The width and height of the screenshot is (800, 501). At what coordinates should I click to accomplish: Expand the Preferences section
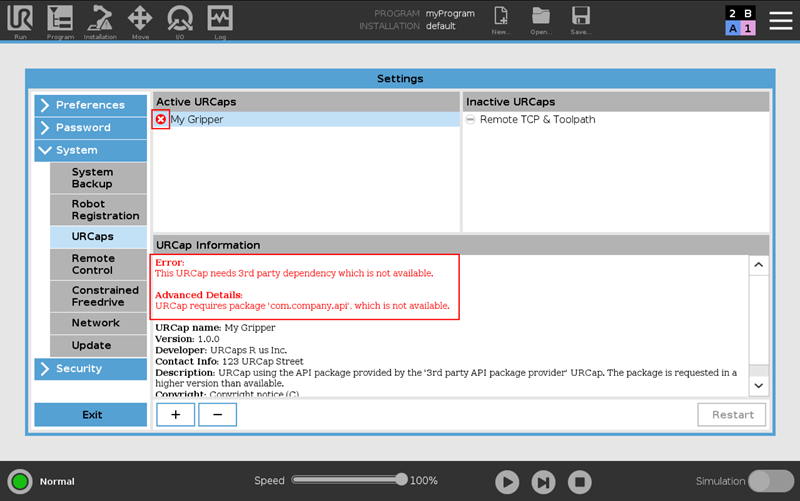(90, 105)
